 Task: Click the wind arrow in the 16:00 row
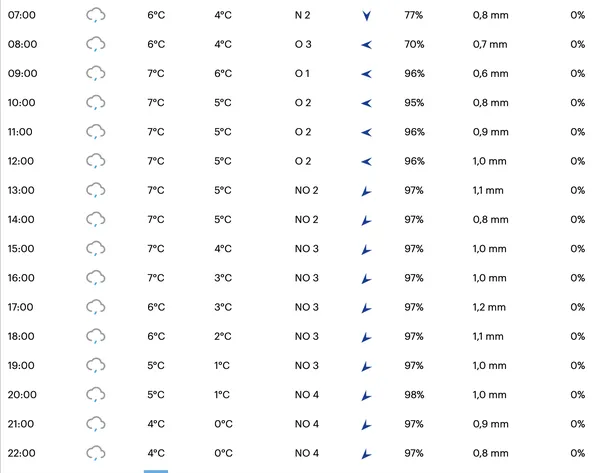[366, 279]
